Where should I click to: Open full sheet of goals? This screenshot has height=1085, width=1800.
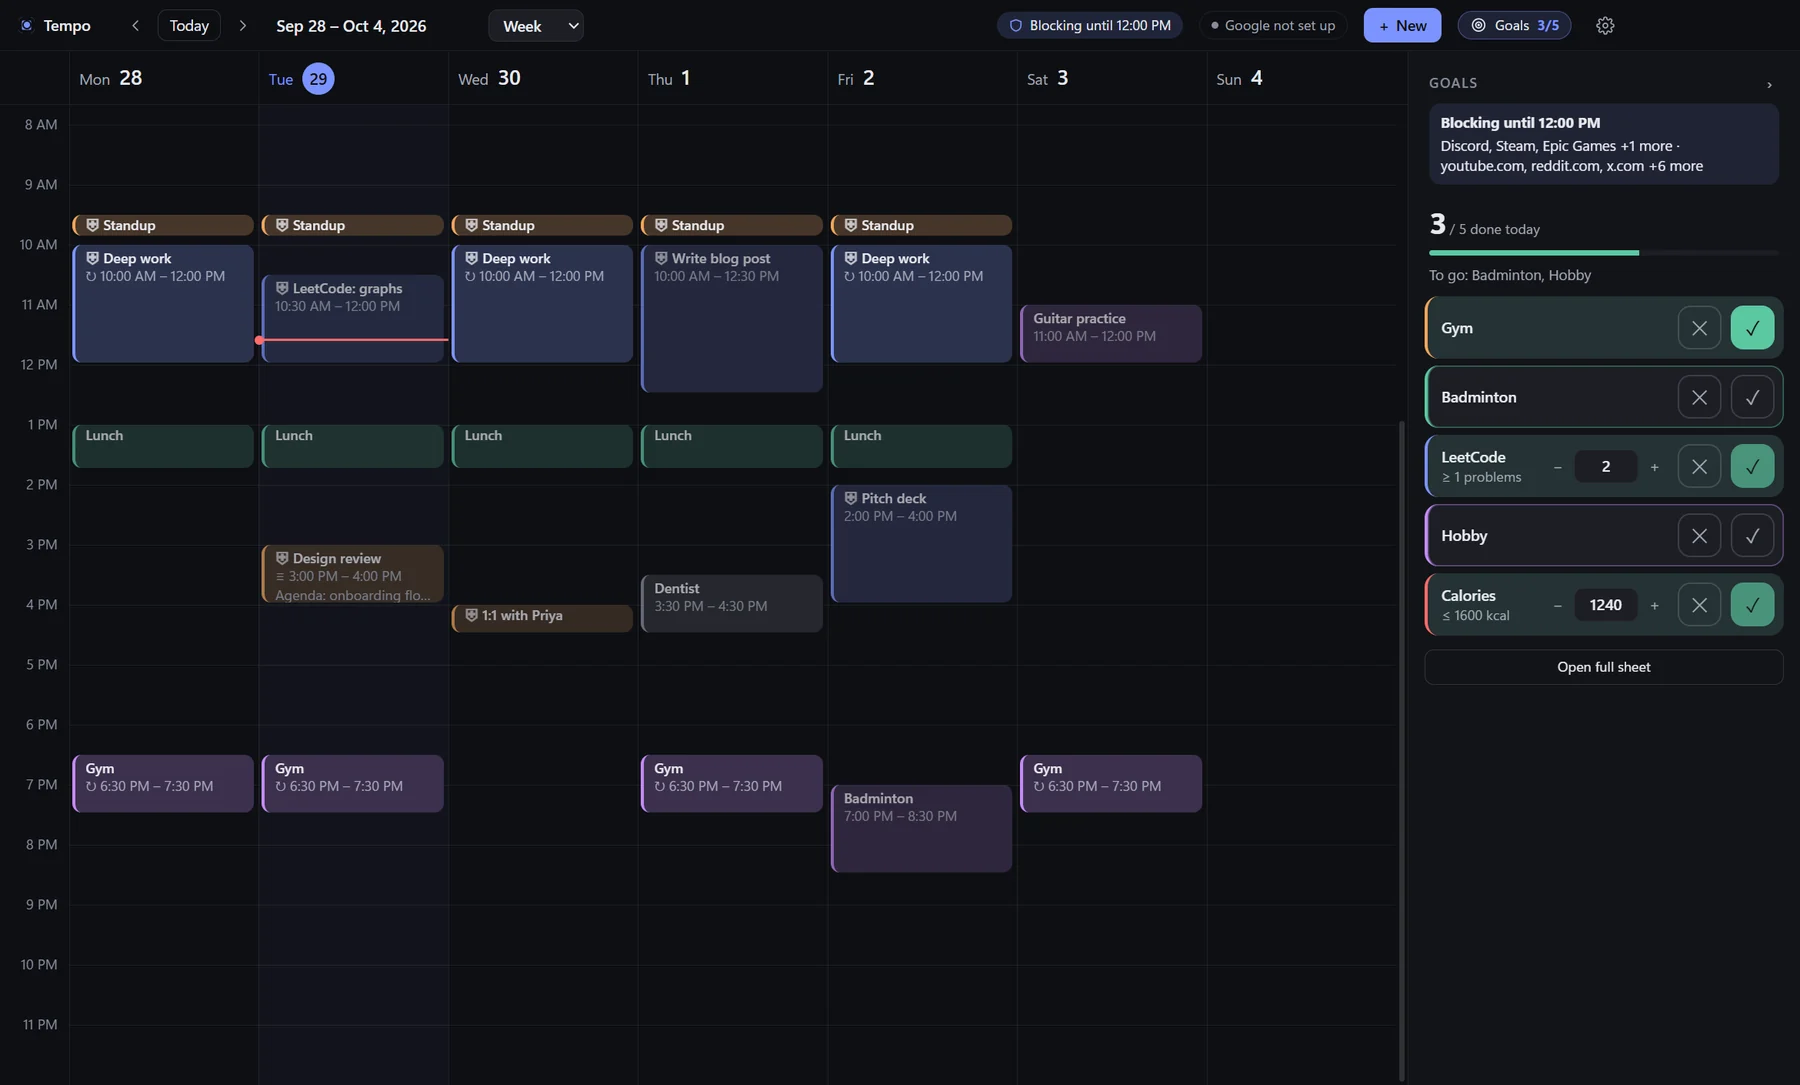tap(1603, 667)
